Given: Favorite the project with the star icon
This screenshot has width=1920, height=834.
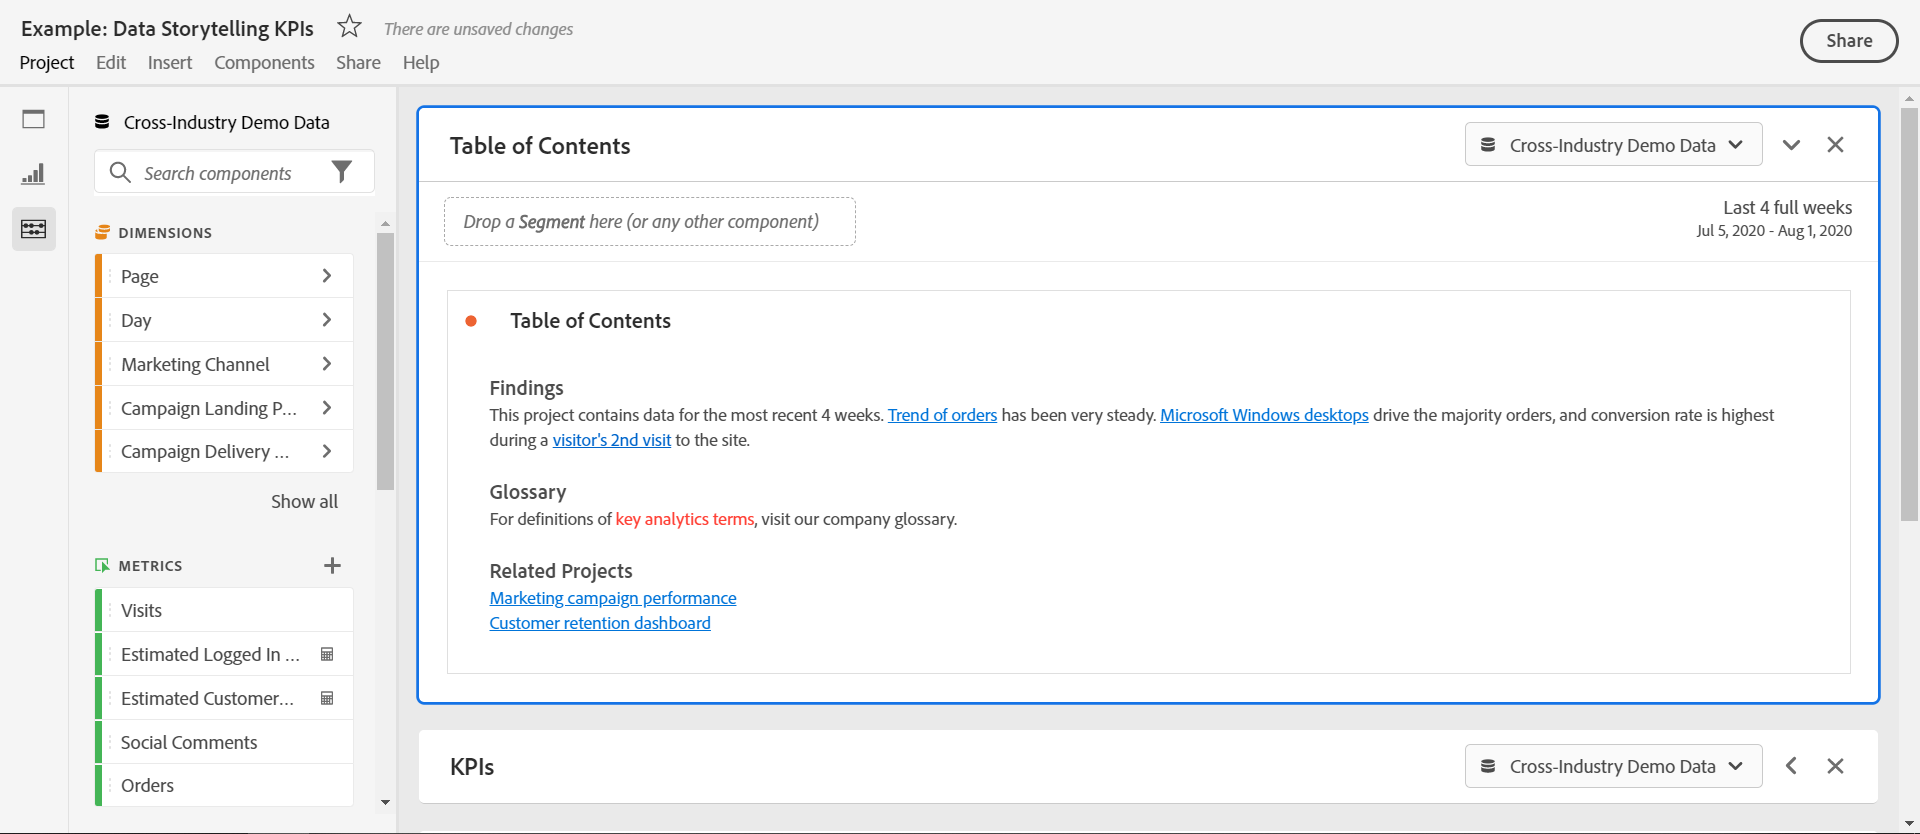Looking at the screenshot, I should pos(349,26).
